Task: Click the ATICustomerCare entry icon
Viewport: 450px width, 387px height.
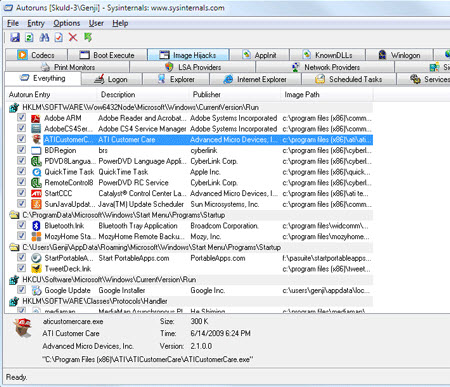Action: (x=36, y=140)
